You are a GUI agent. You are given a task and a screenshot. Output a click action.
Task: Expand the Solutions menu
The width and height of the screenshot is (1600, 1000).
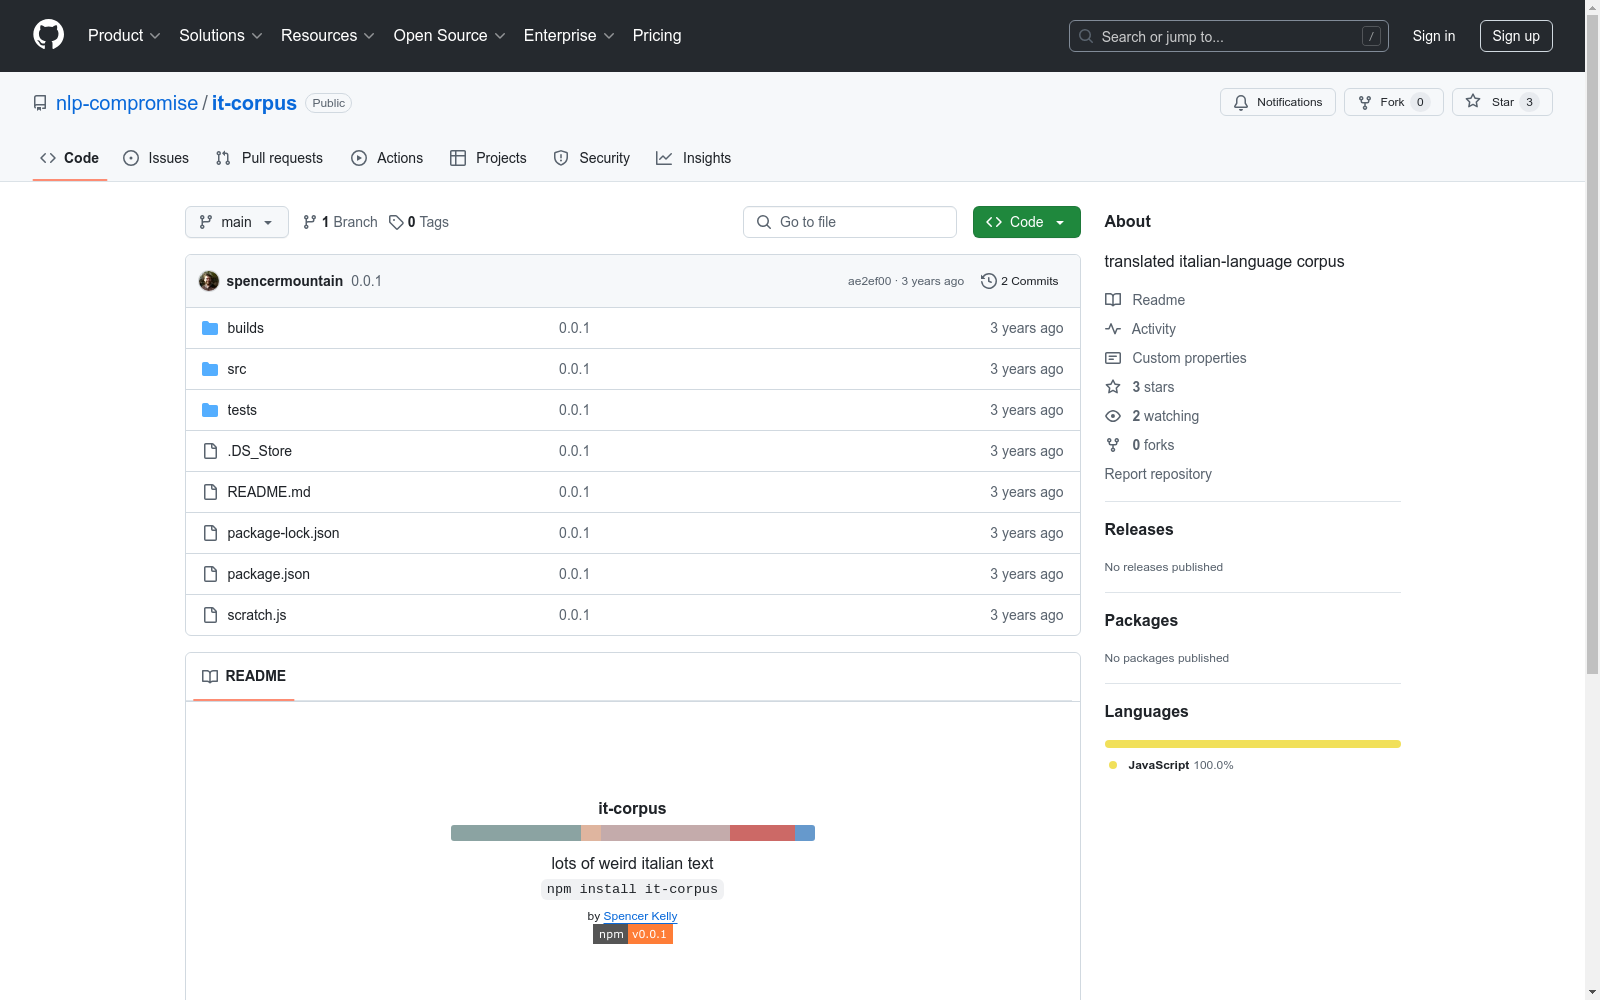[x=221, y=36]
